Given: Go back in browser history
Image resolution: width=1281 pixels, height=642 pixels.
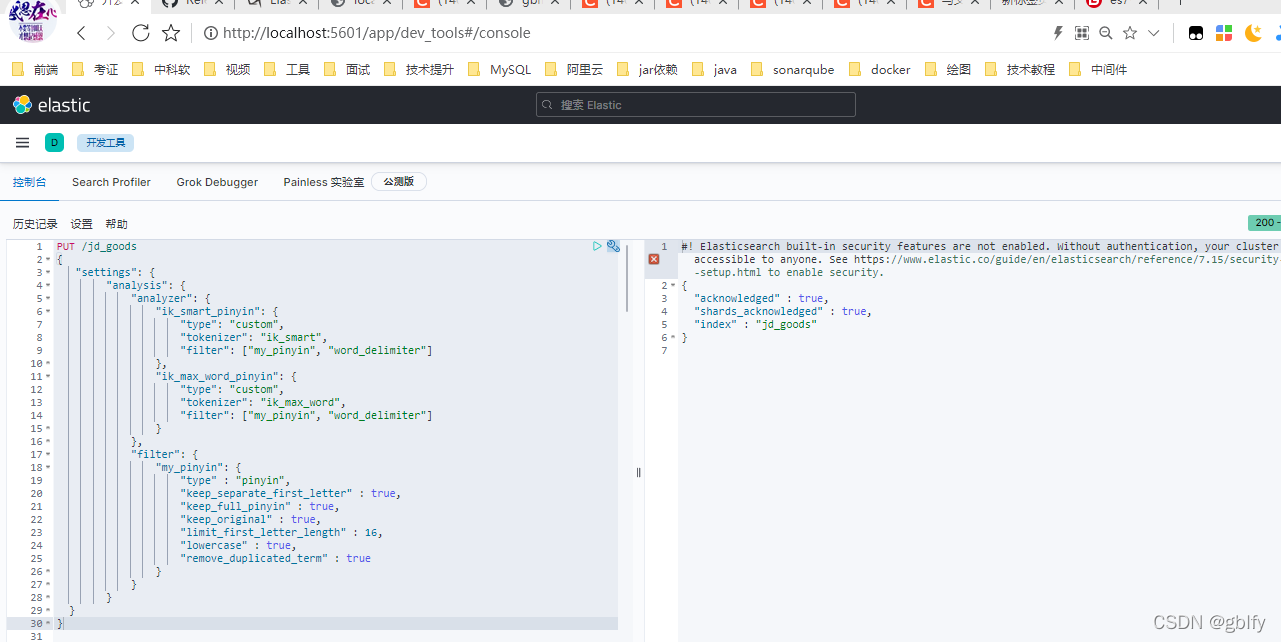Looking at the screenshot, I should pos(82,33).
